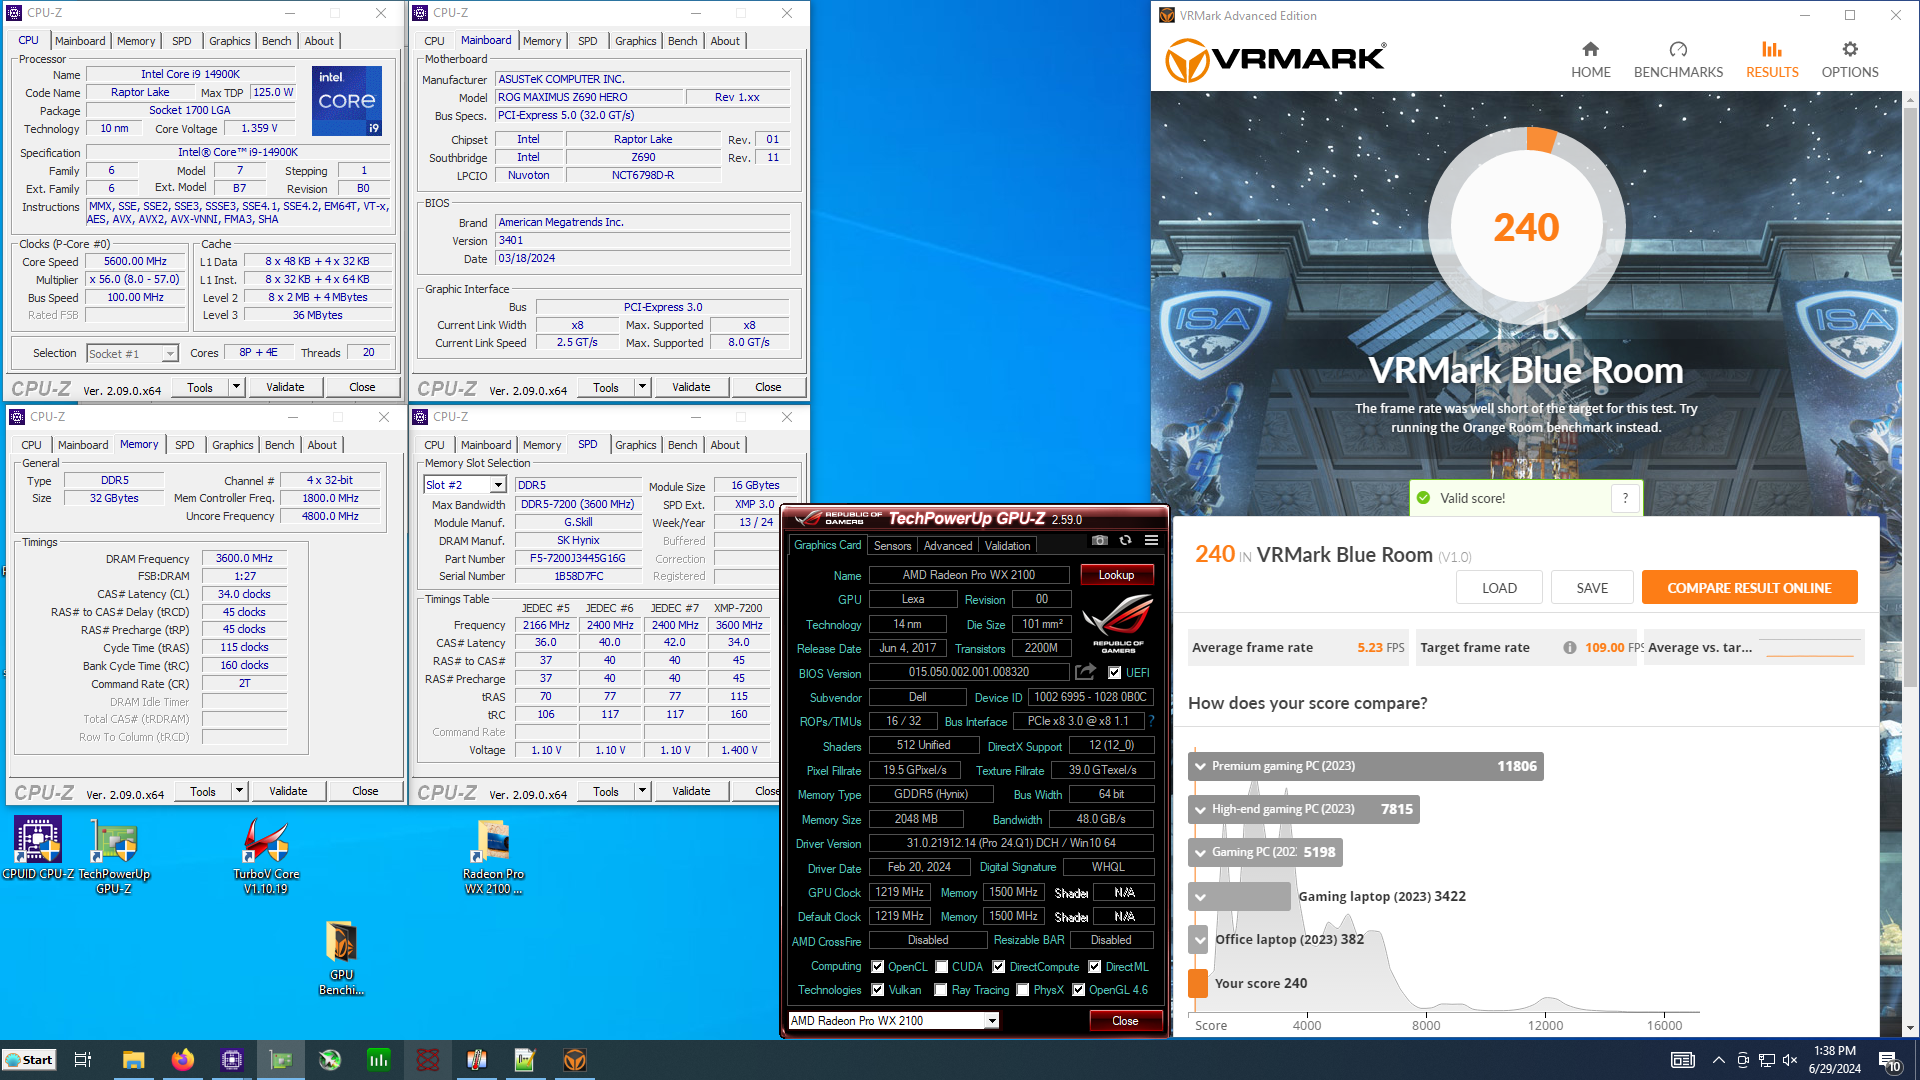Screen dimensions: 1920x1080
Task: Click the Your score 240 orange marker
Action: pyautogui.click(x=1198, y=983)
